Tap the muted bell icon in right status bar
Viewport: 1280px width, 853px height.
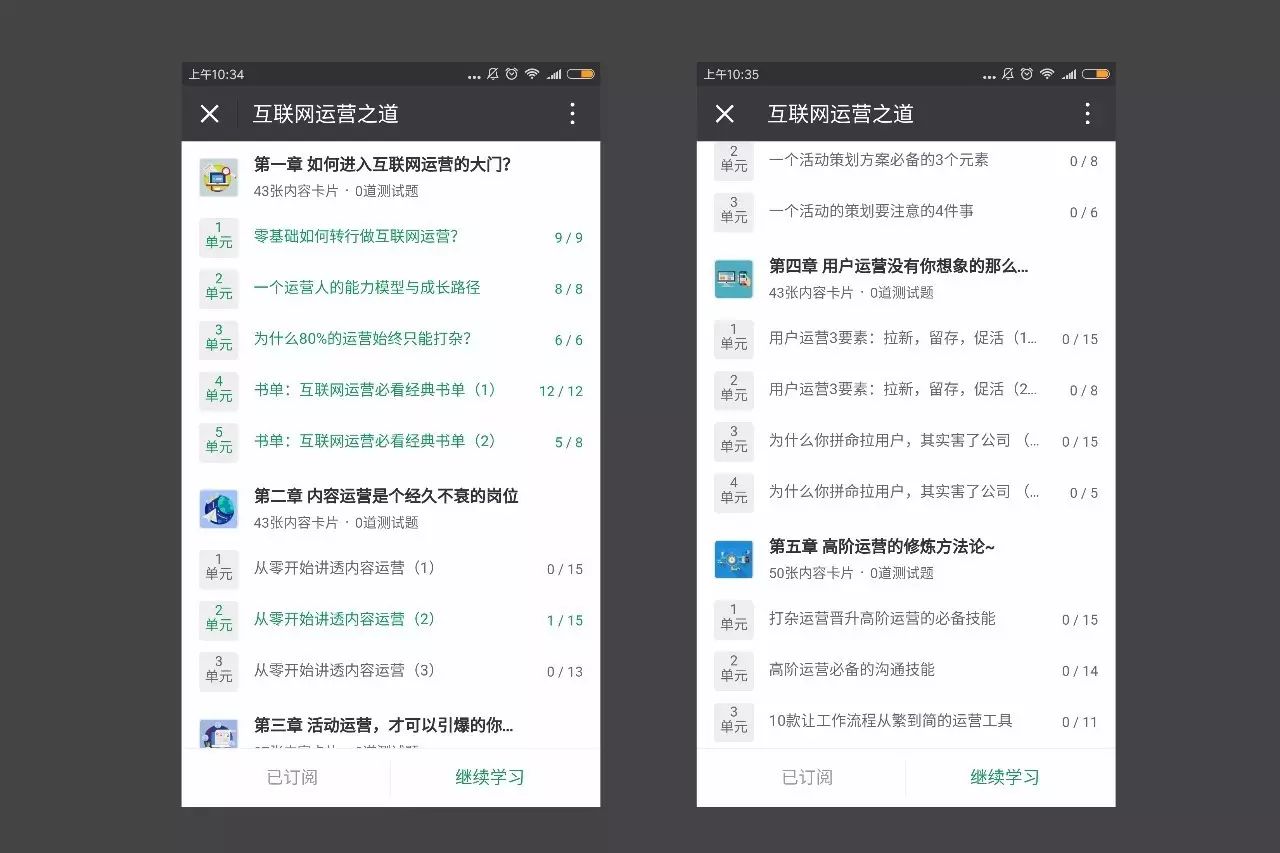(1008, 74)
